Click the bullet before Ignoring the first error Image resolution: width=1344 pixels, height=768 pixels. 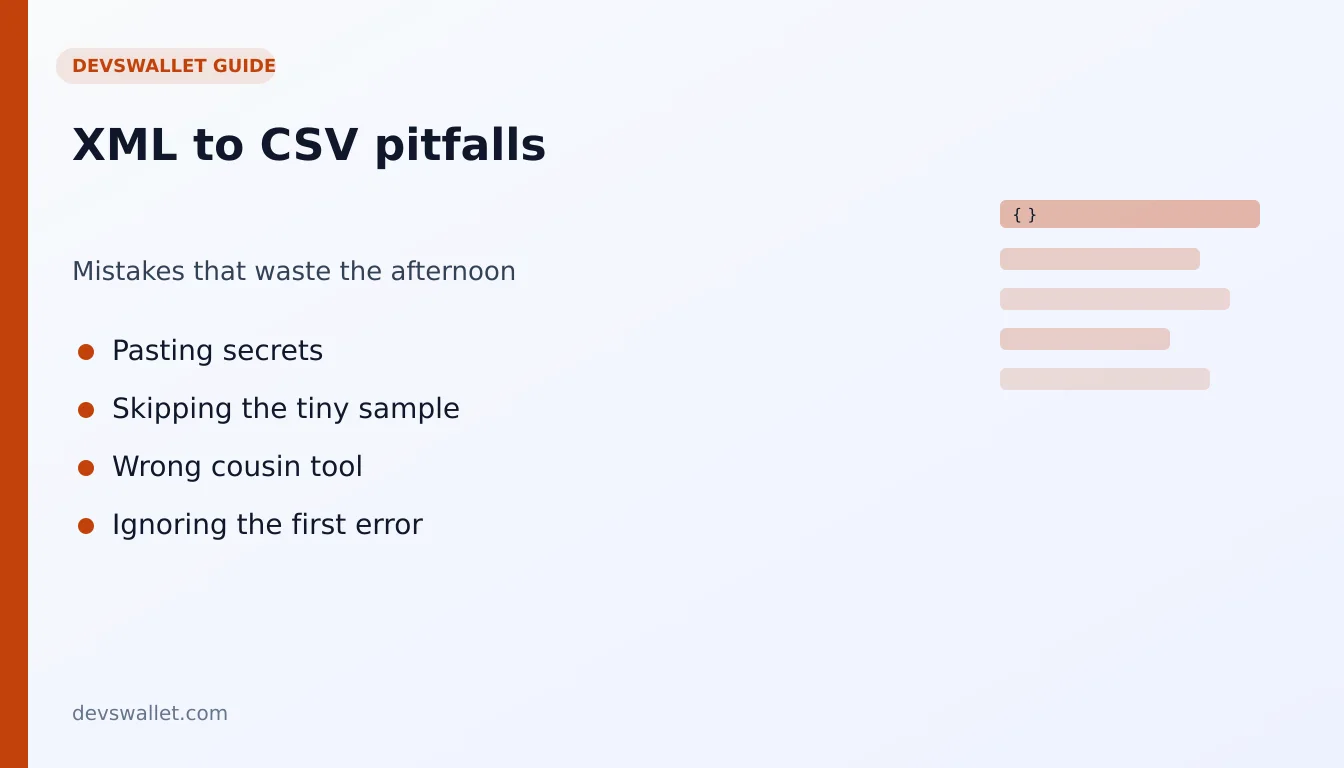(86, 526)
